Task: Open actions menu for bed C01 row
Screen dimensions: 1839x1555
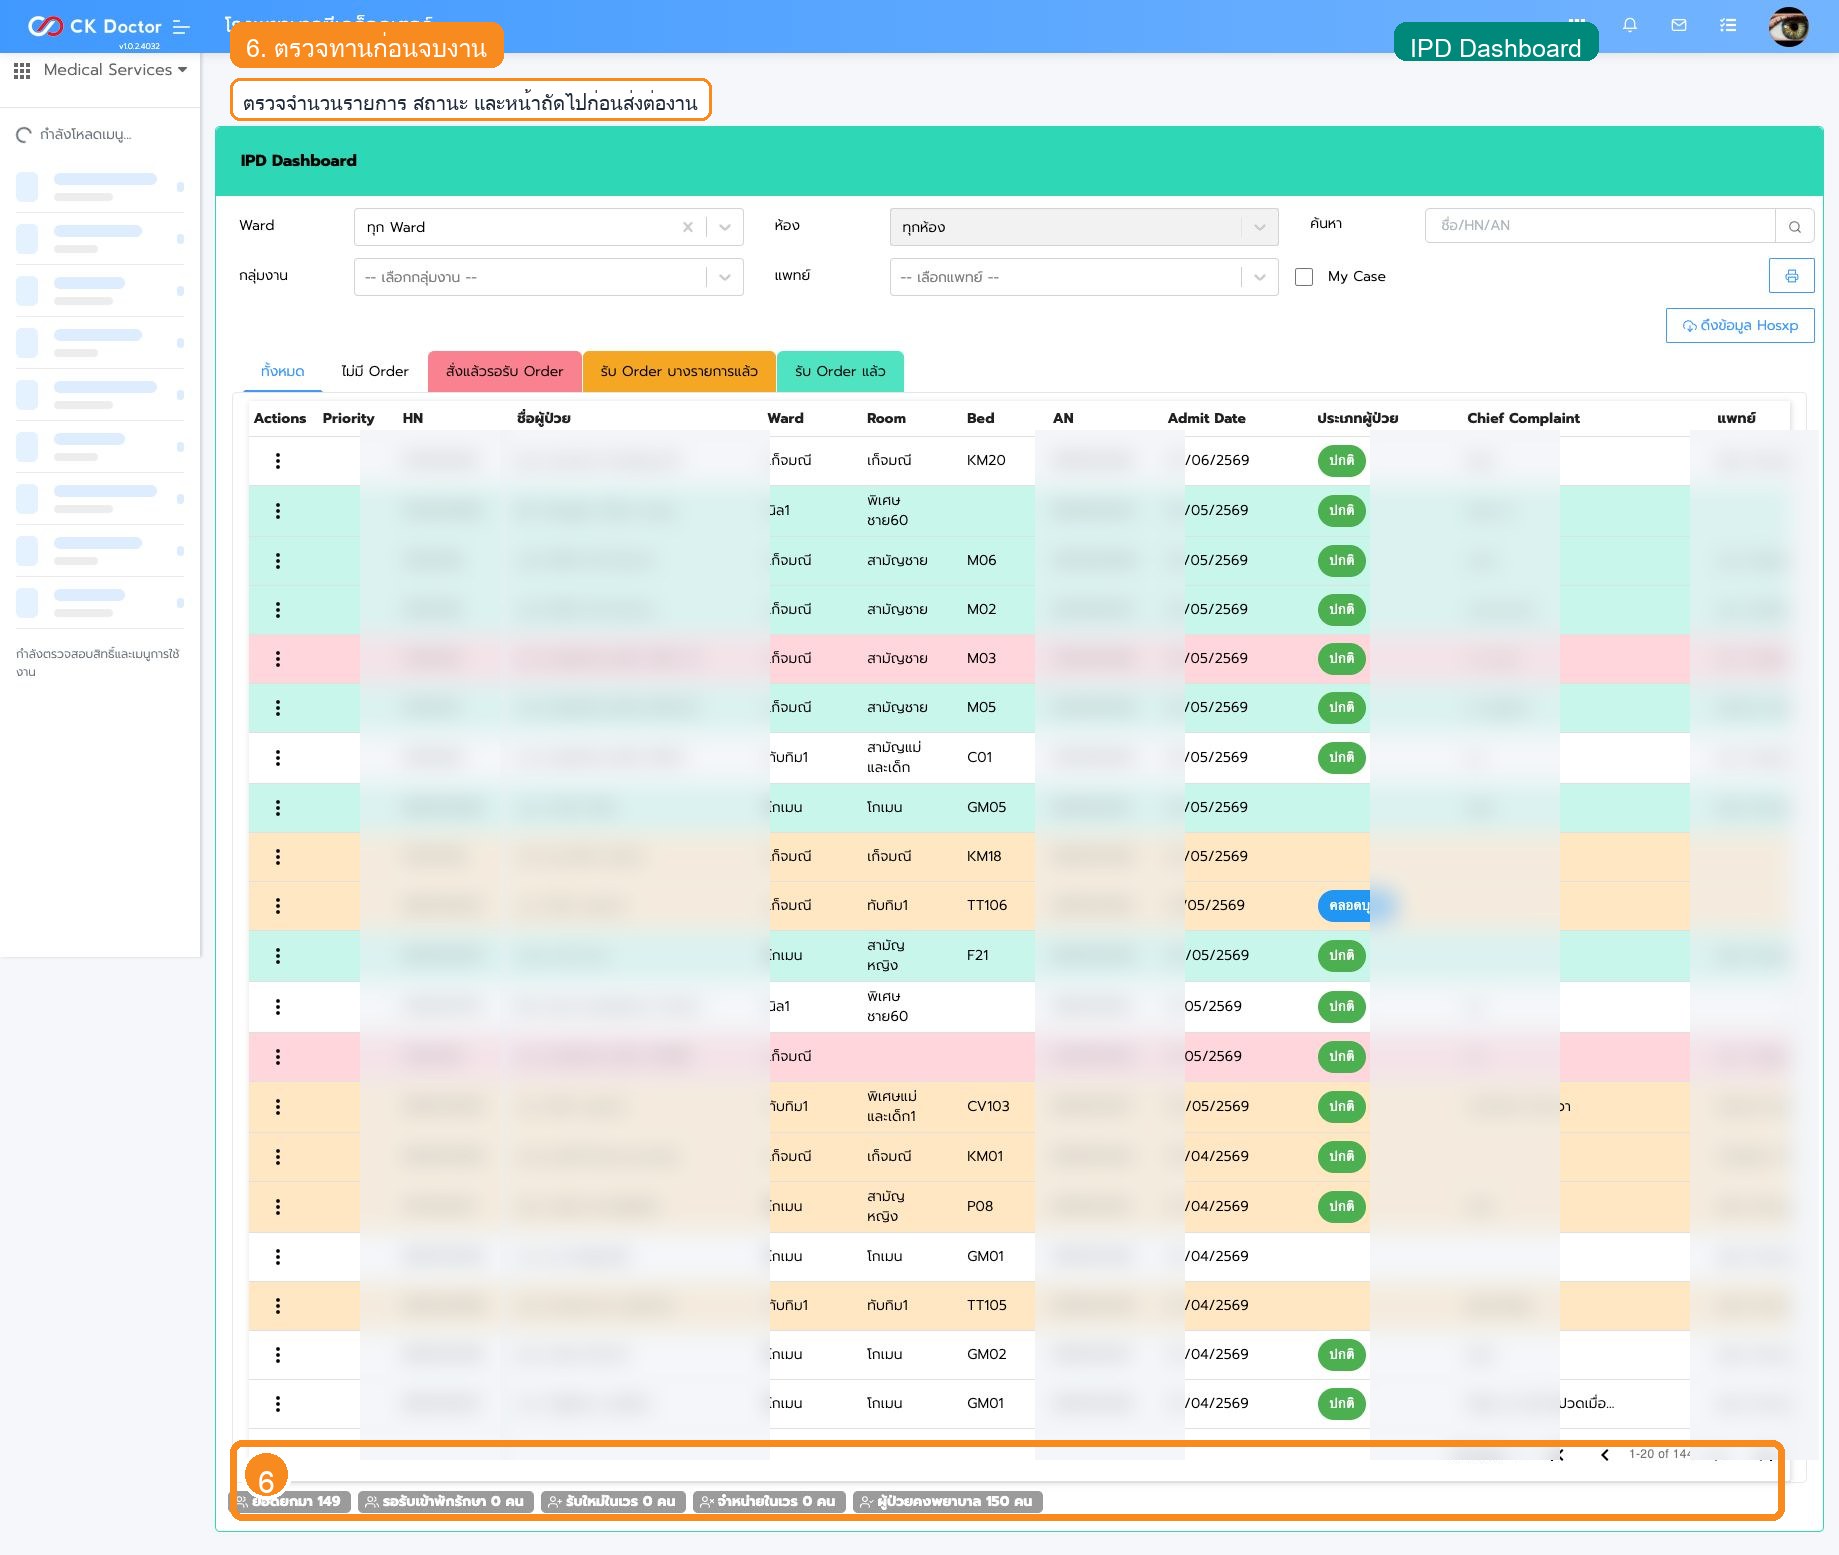Action: click(278, 758)
